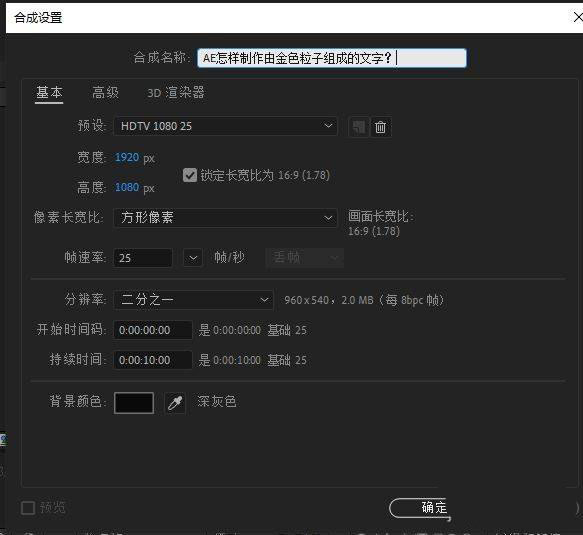
Task: Enable the 预览 checkbox
Action: pos(28,507)
